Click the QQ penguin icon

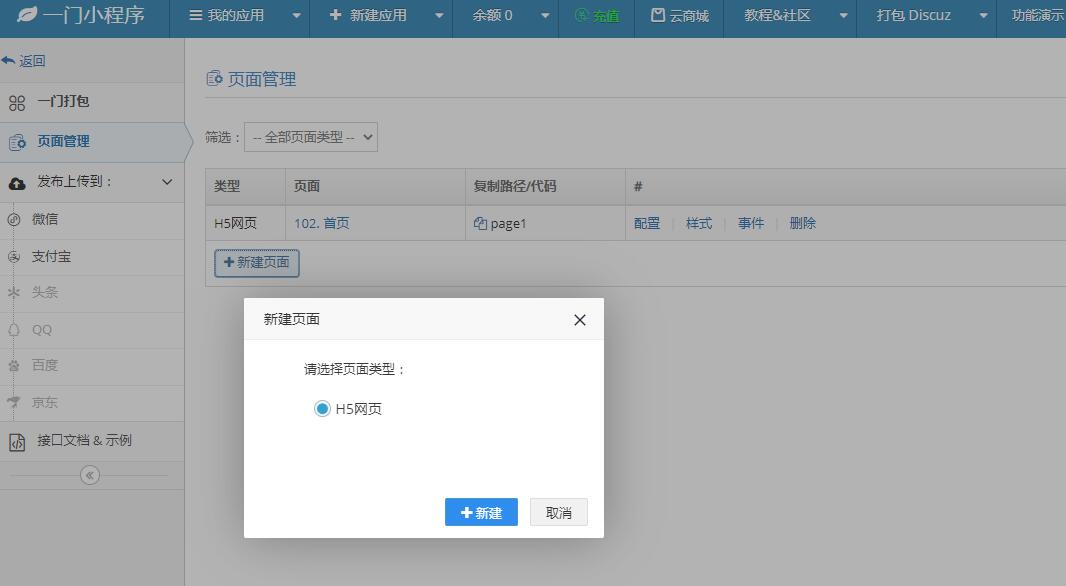click(14, 330)
